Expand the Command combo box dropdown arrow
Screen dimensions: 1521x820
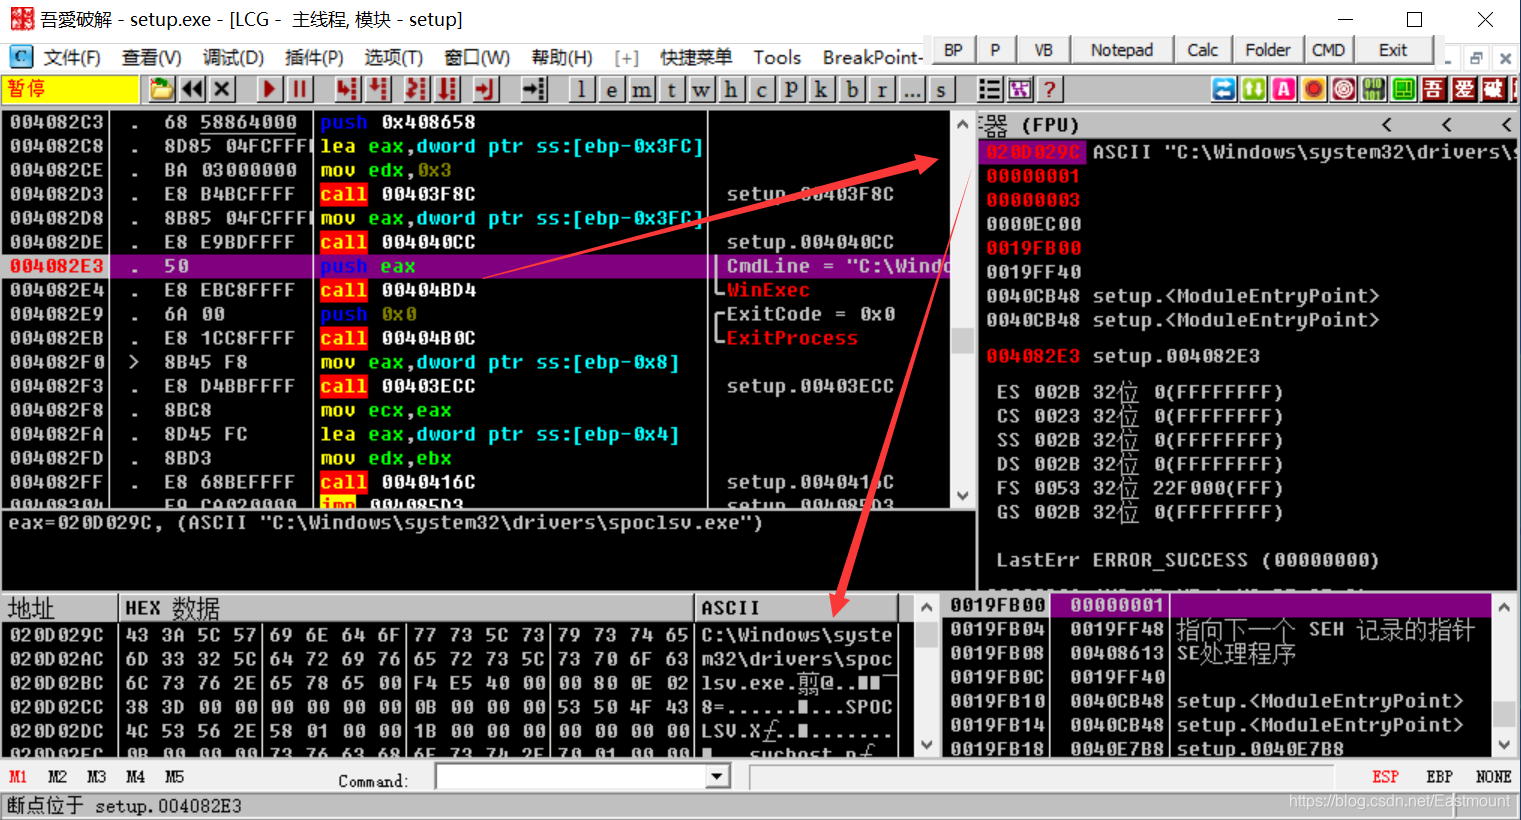click(717, 777)
